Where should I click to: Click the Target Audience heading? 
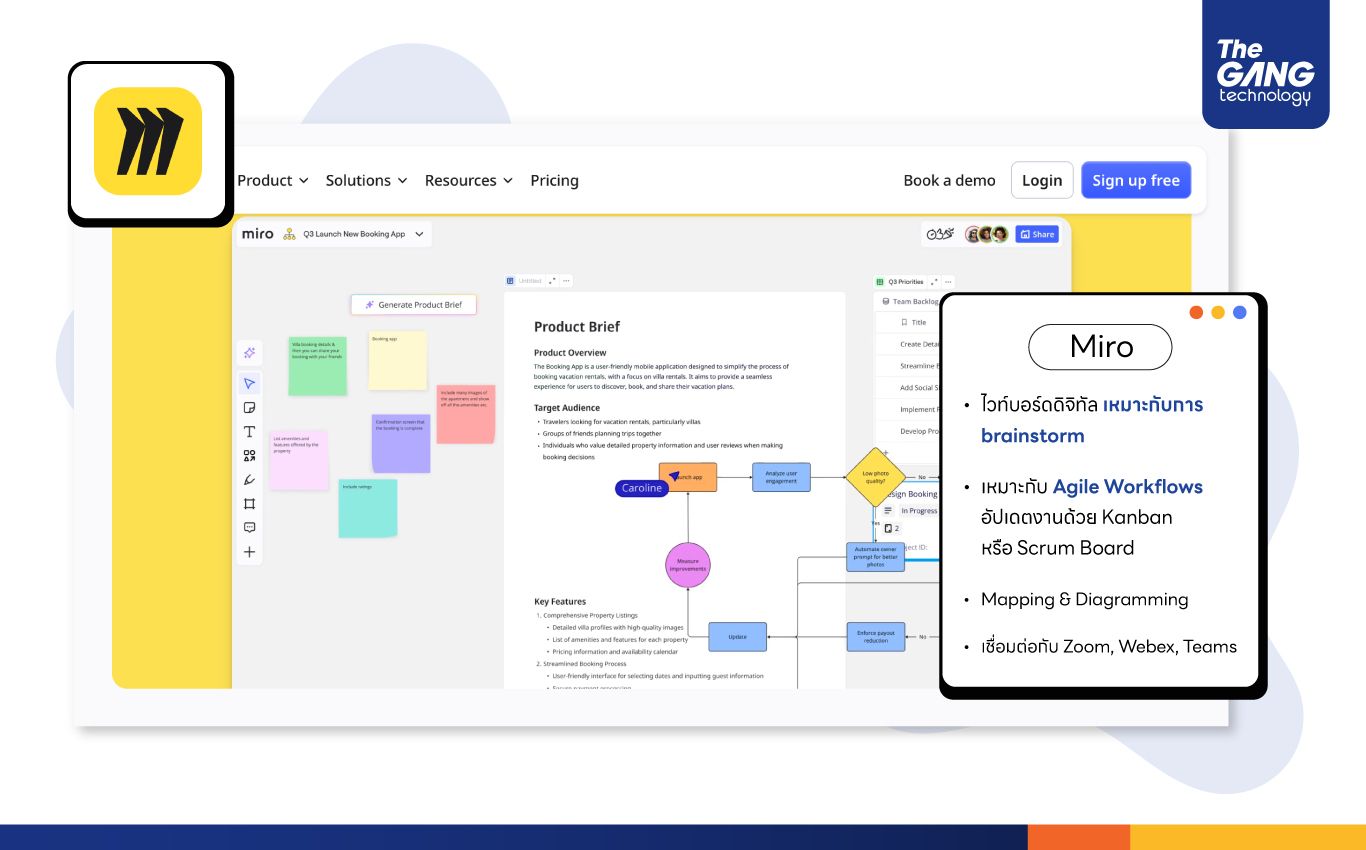pos(567,408)
